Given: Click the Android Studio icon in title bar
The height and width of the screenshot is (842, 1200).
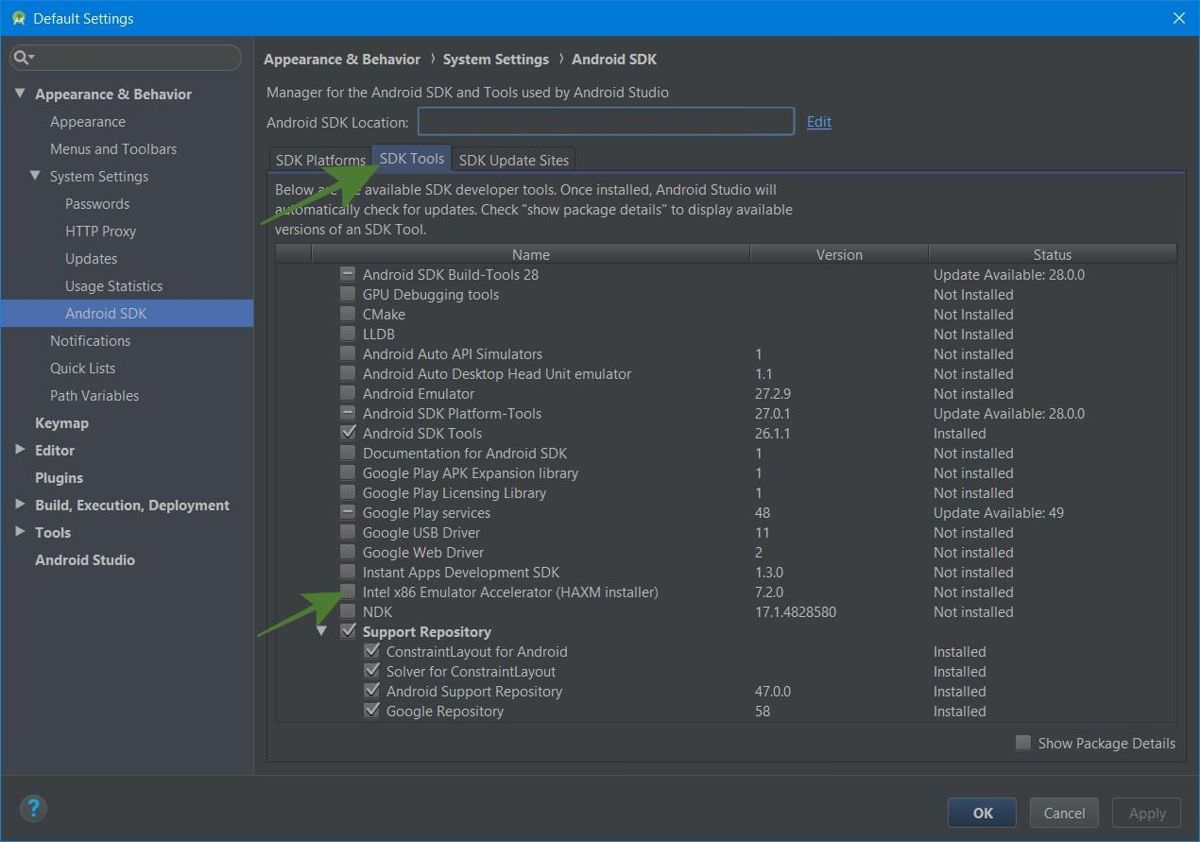Looking at the screenshot, I should tap(18, 18).
